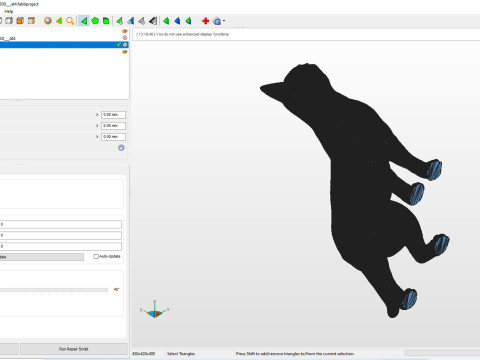
Task: Click the Press Shift hint in the status bar
Action: tap(295, 354)
